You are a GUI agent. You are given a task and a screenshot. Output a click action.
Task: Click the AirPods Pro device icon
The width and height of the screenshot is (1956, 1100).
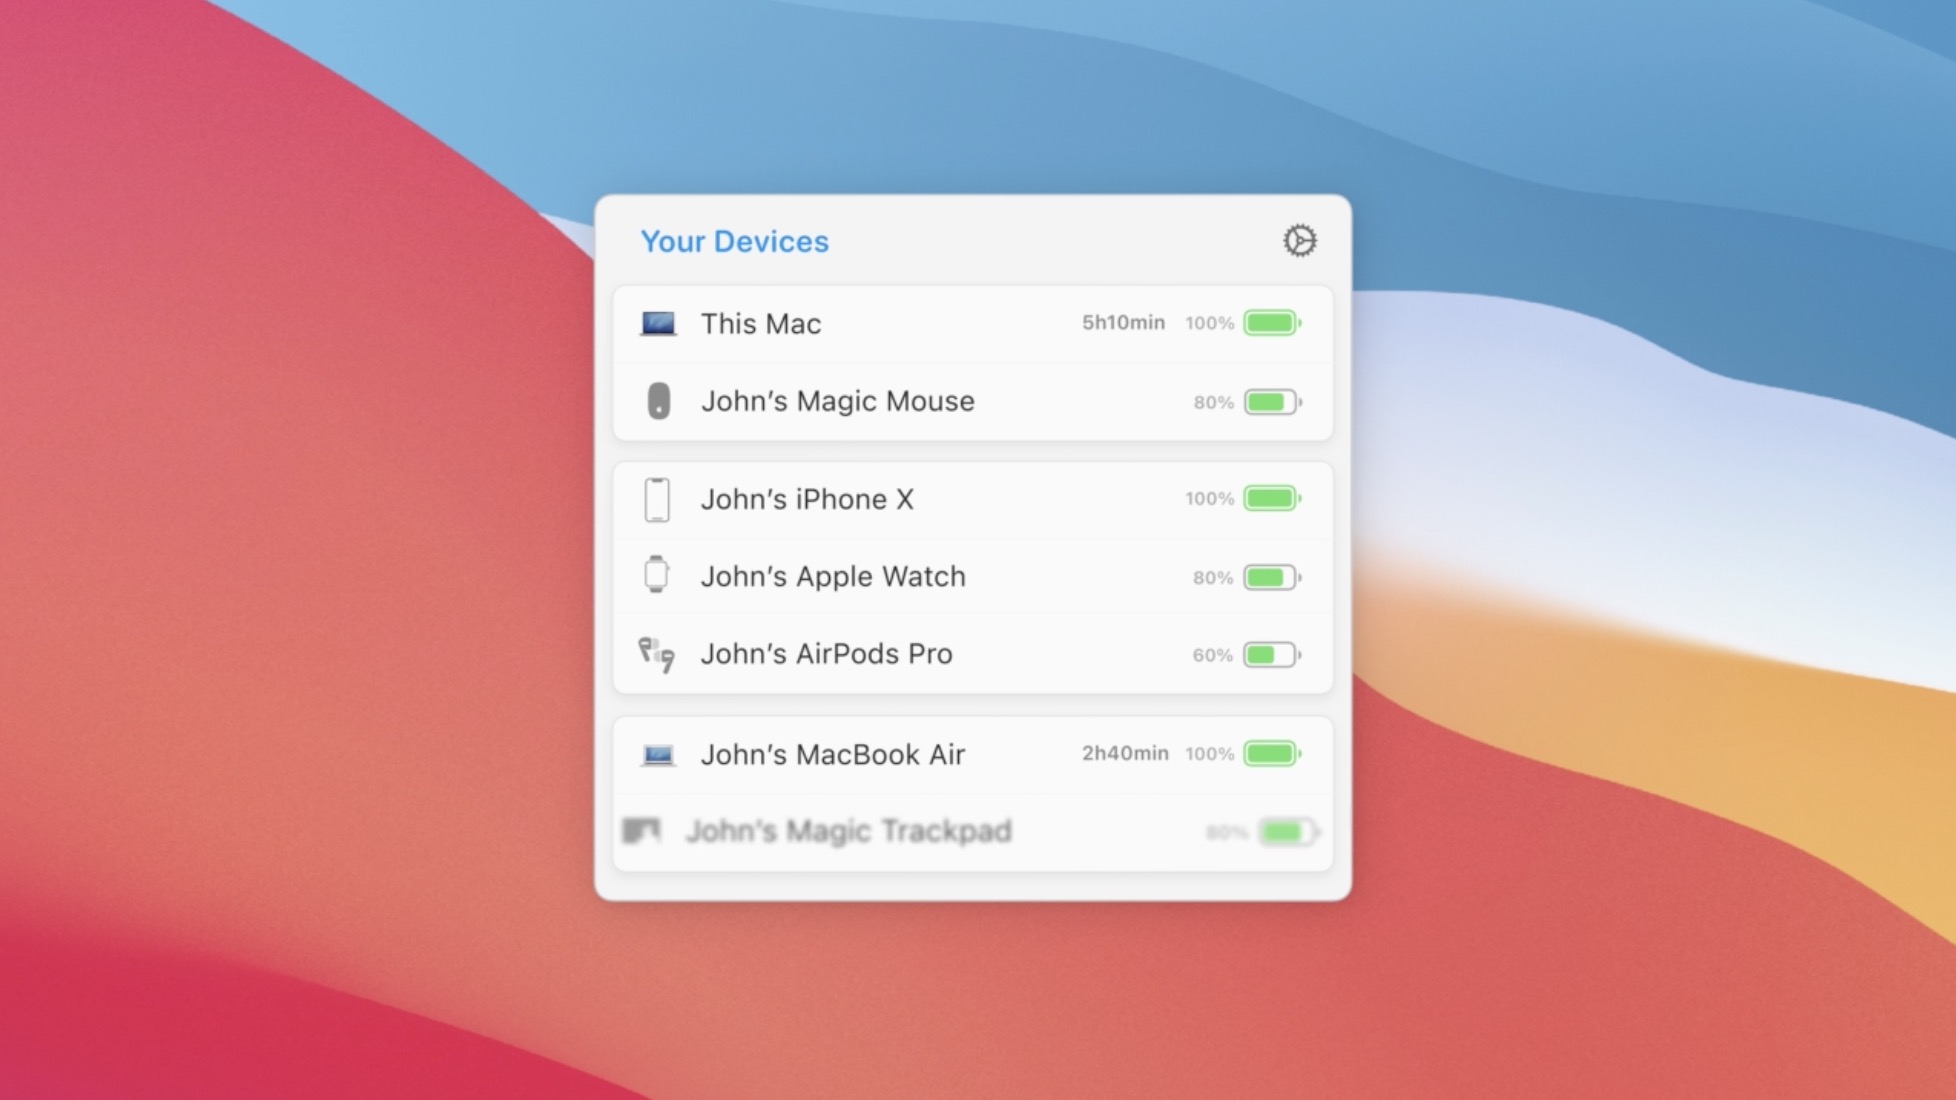pyautogui.click(x=657, y=655)
